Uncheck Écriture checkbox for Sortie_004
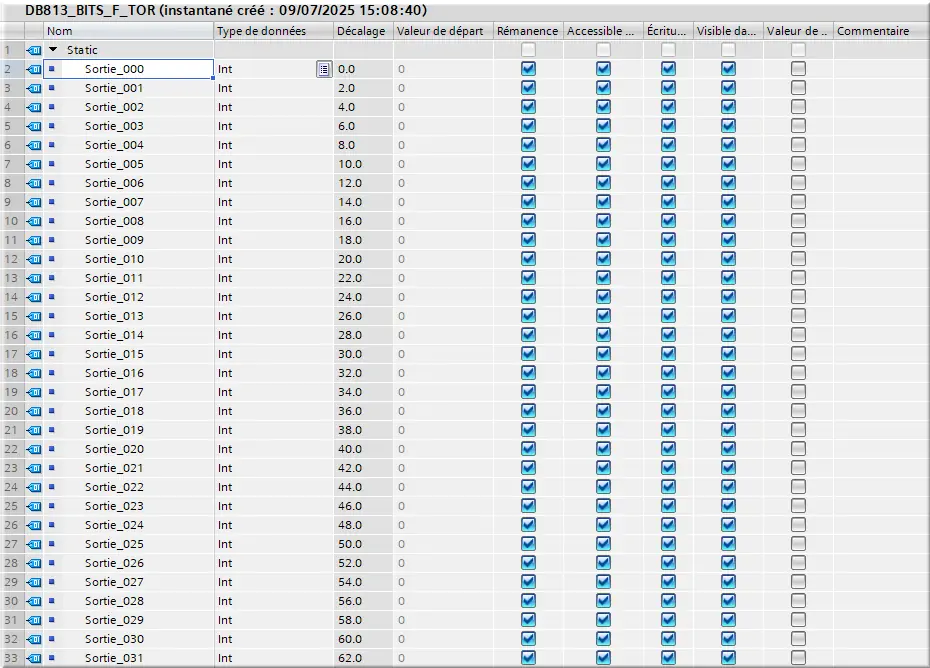 (x=668, y=145)
